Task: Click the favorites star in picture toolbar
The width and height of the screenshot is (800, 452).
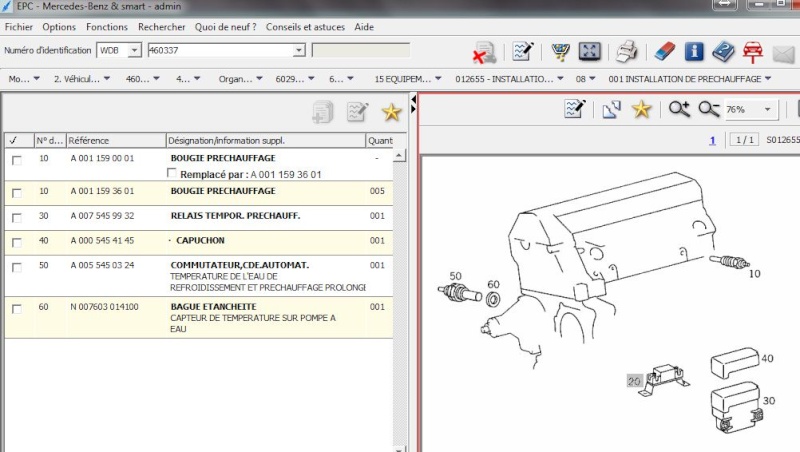Action: [x=641, y=109]
